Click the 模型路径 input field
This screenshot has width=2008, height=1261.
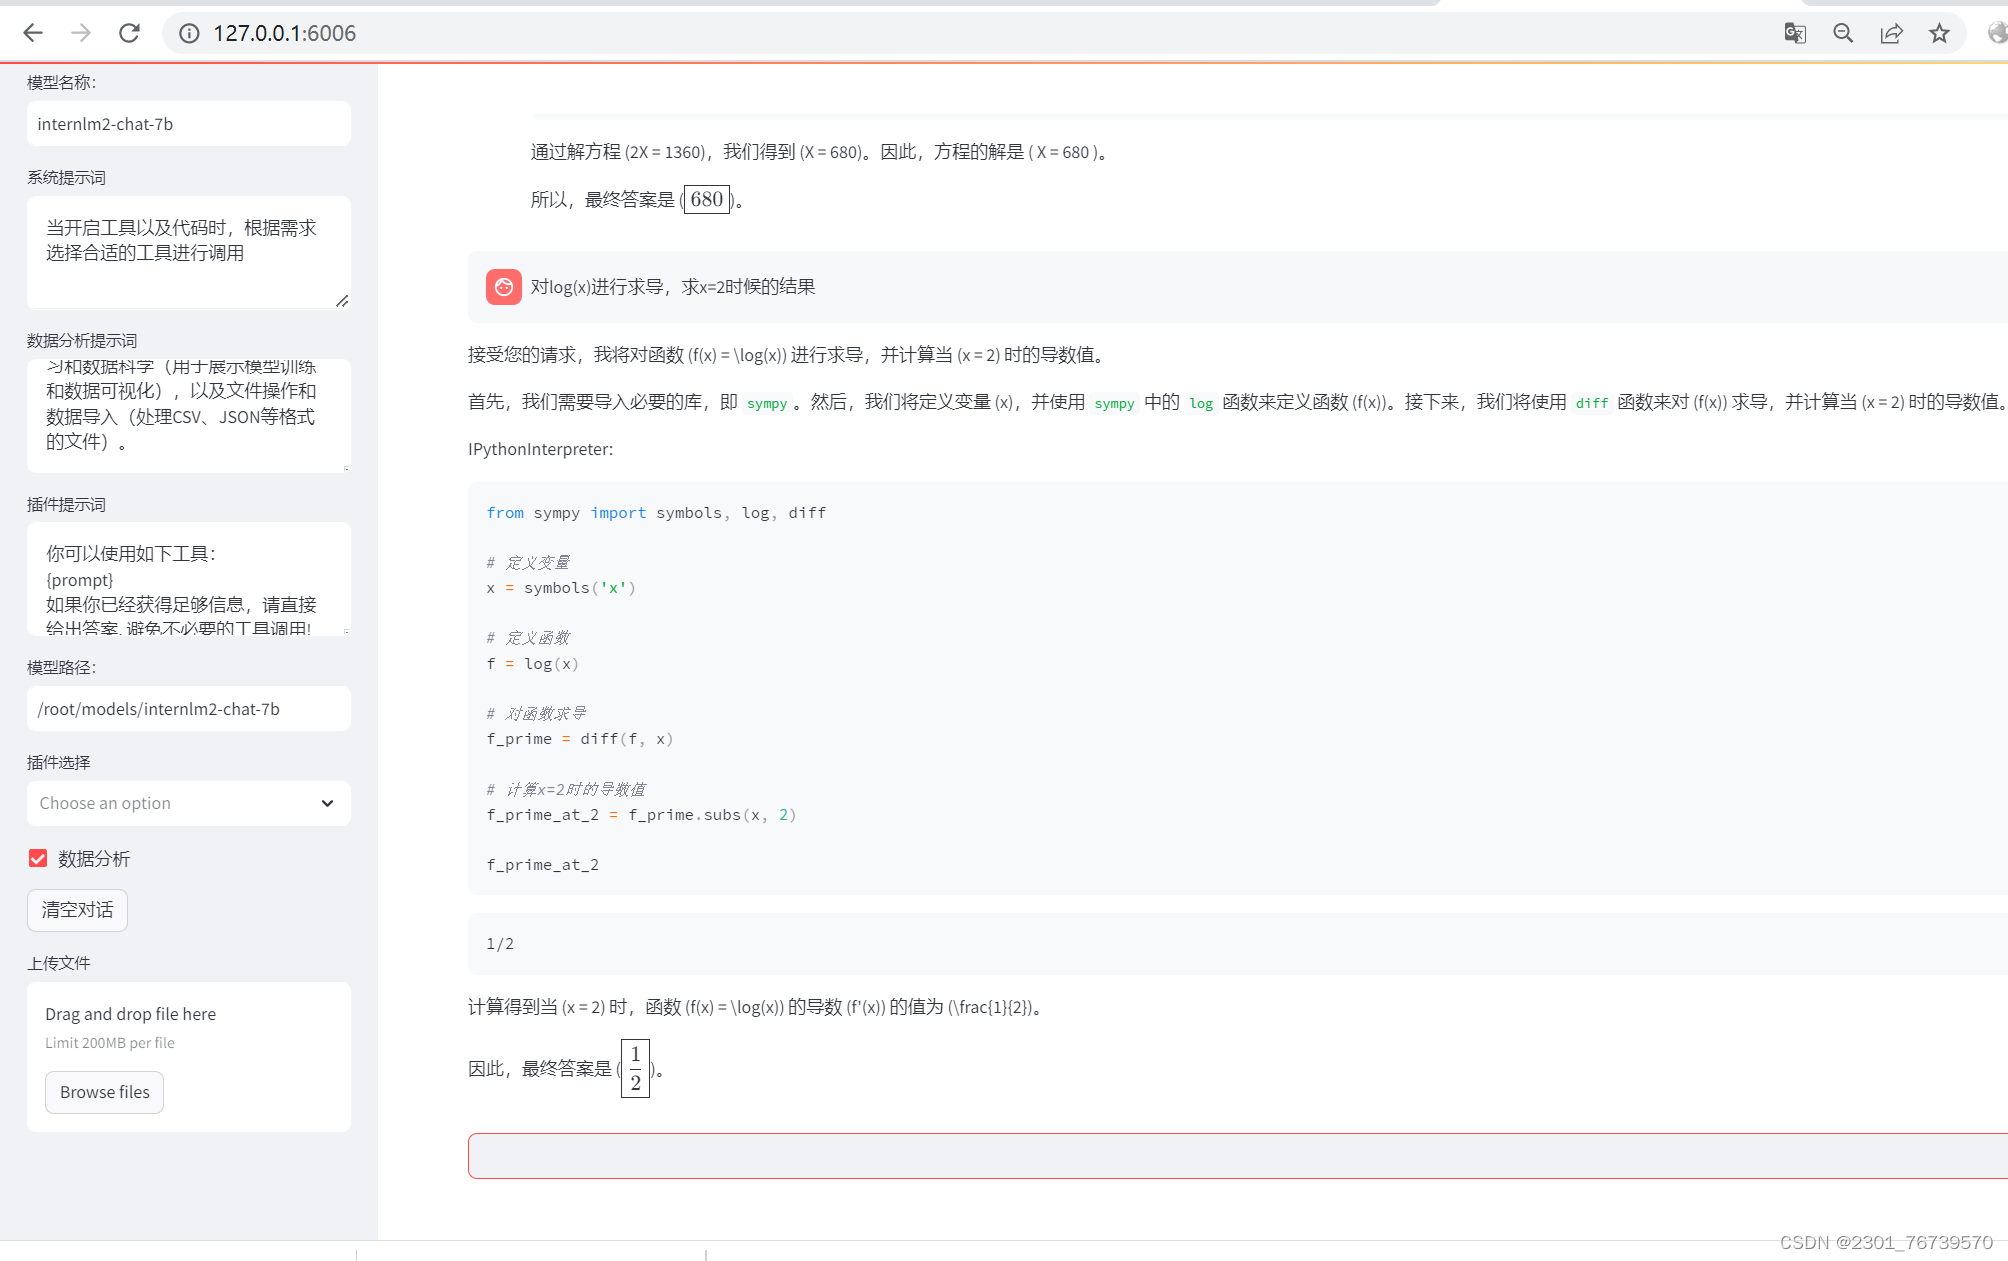(x=188, y=709)
